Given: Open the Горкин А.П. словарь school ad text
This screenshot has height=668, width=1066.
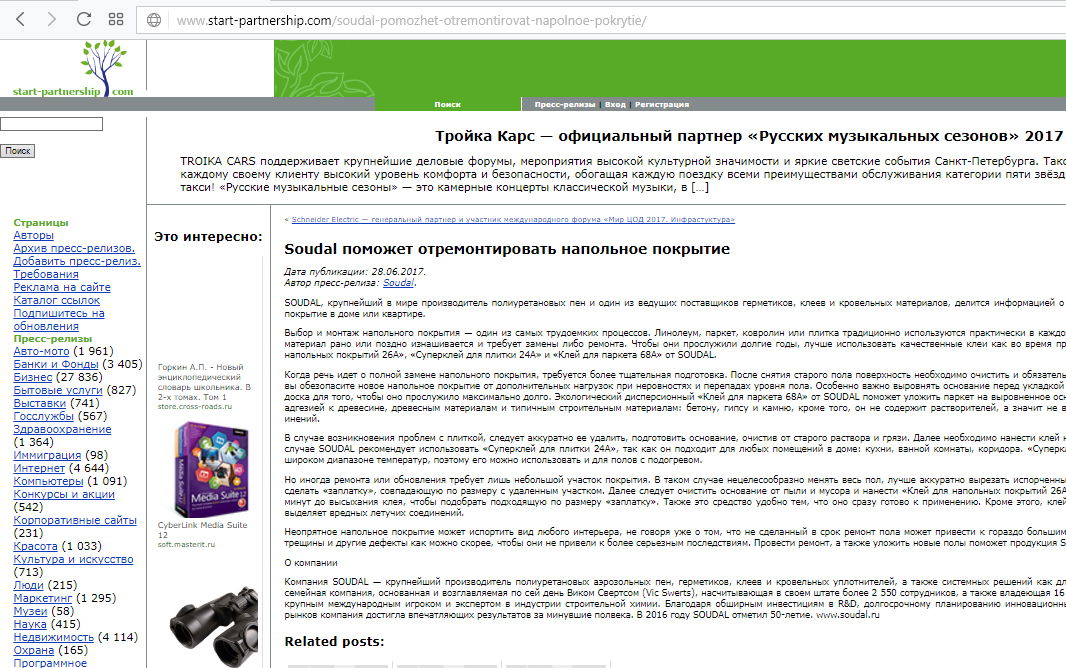Looking at the screenshot, I should click(205, 382).
